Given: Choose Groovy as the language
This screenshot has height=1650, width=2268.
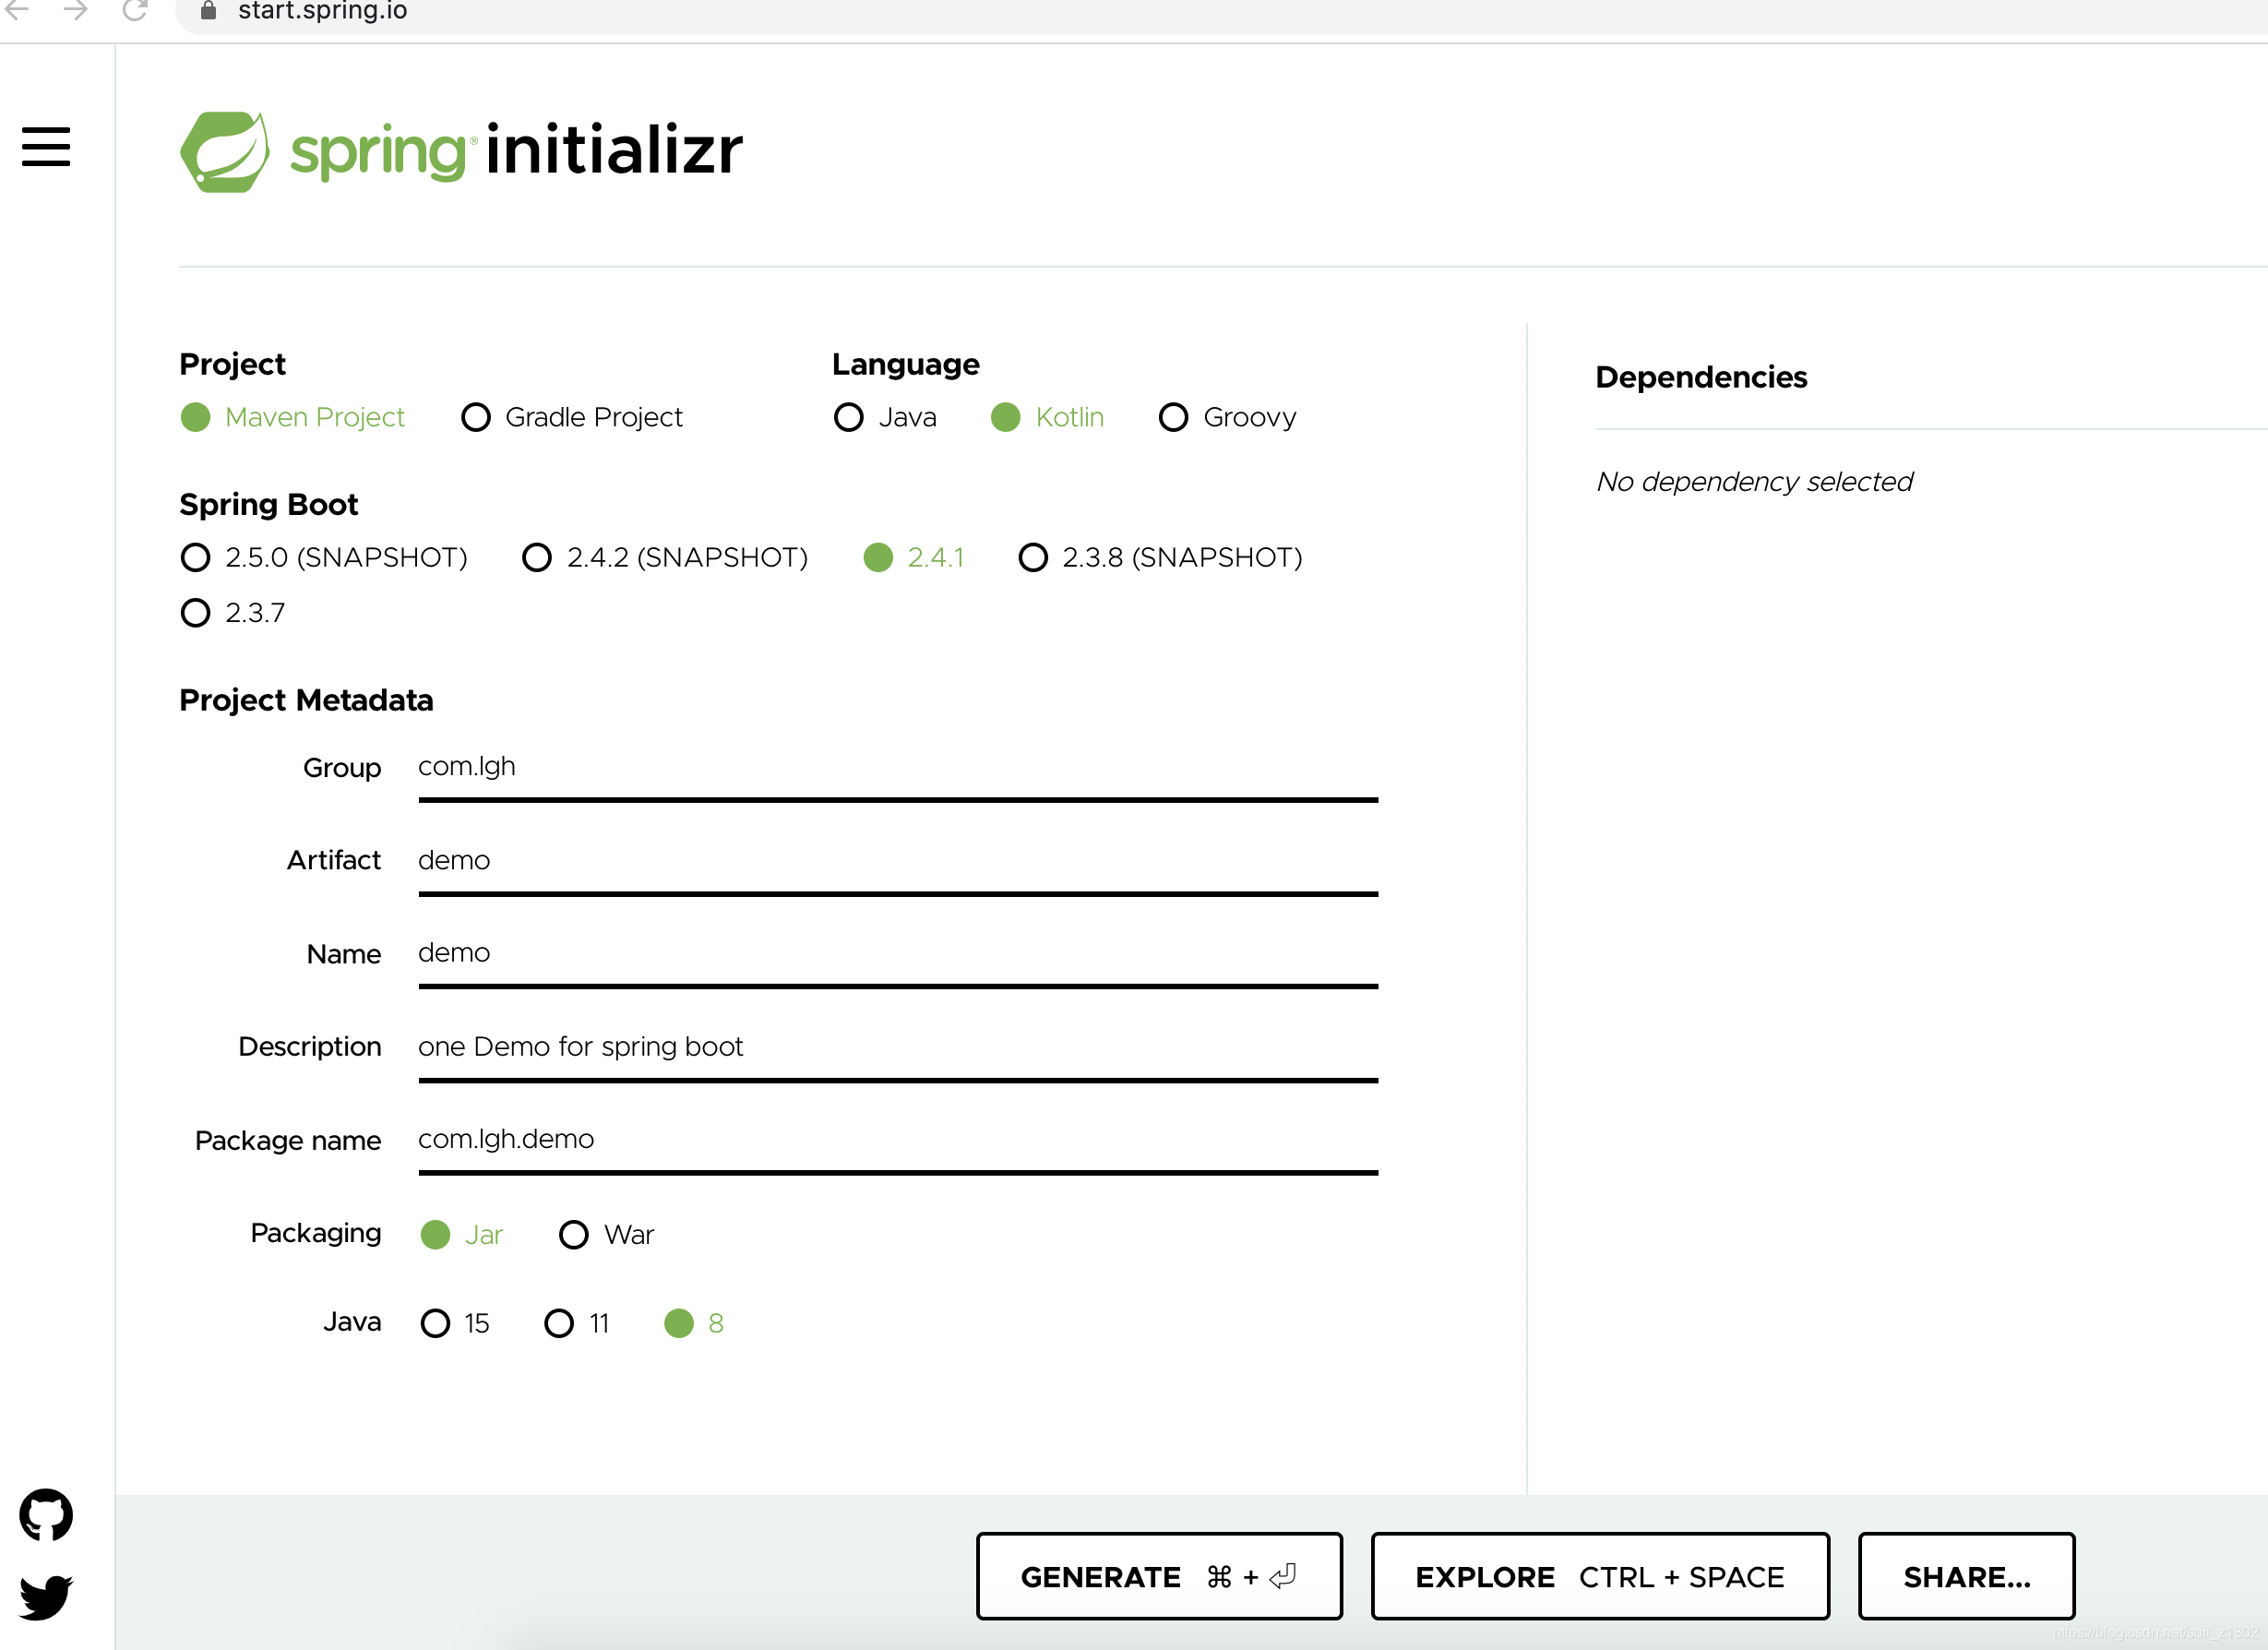Looking at the screenshot, I should pos(1227,417).
